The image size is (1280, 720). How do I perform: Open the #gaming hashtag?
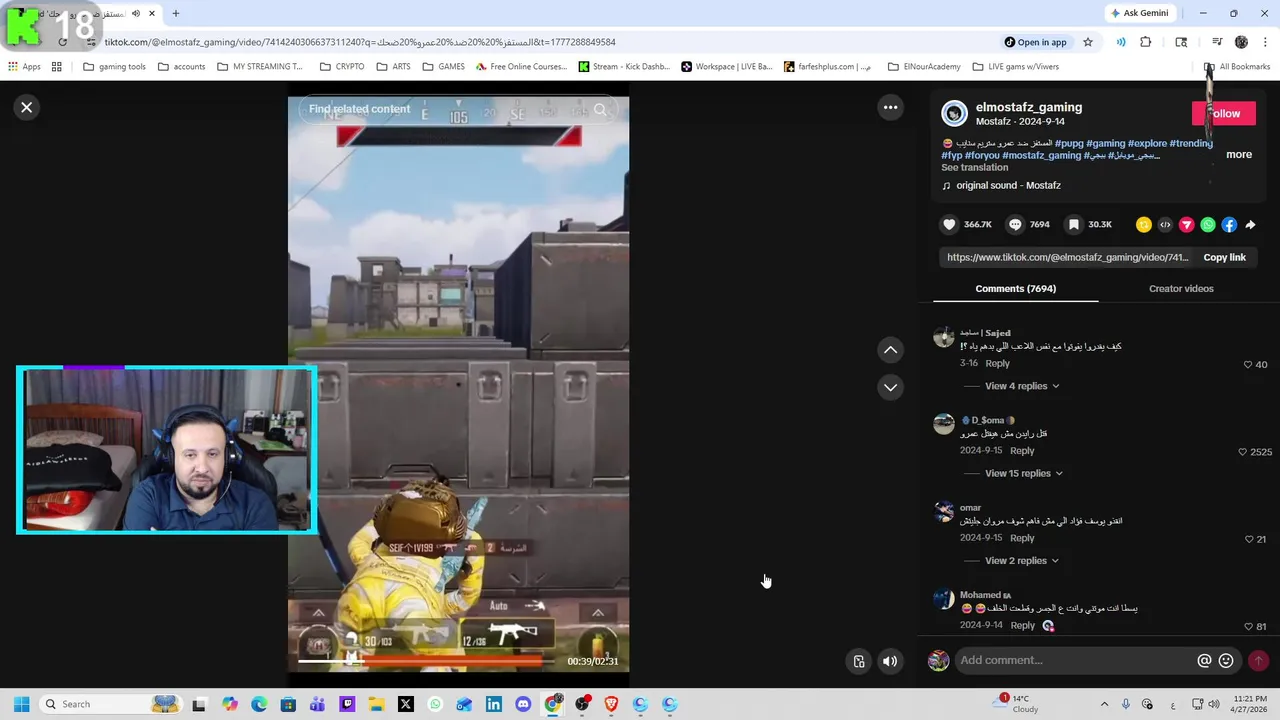[x=1105, y=143]
